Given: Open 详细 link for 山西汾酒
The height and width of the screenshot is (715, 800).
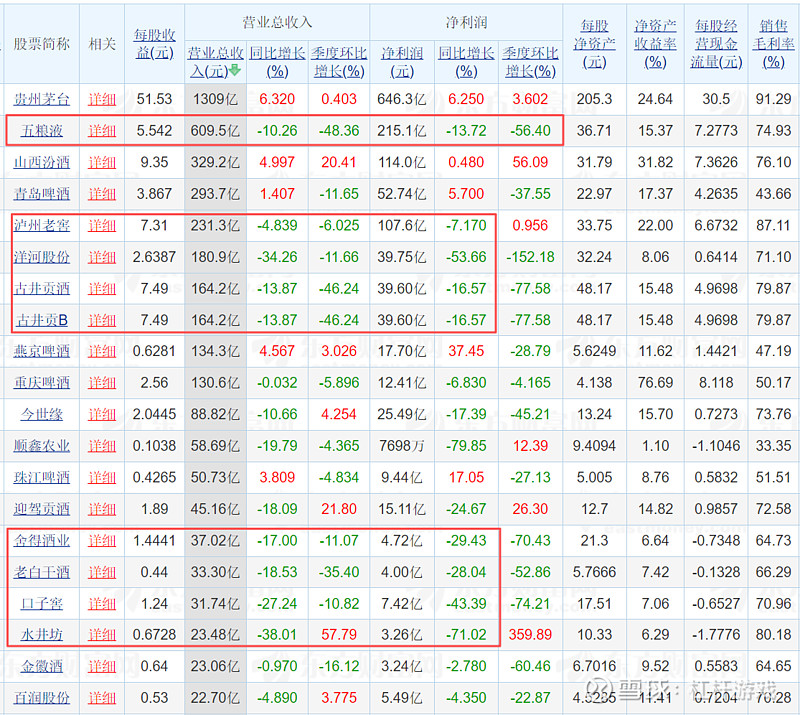Looking at the screenshot, I should pyautogui.click(x=102, y=162).
